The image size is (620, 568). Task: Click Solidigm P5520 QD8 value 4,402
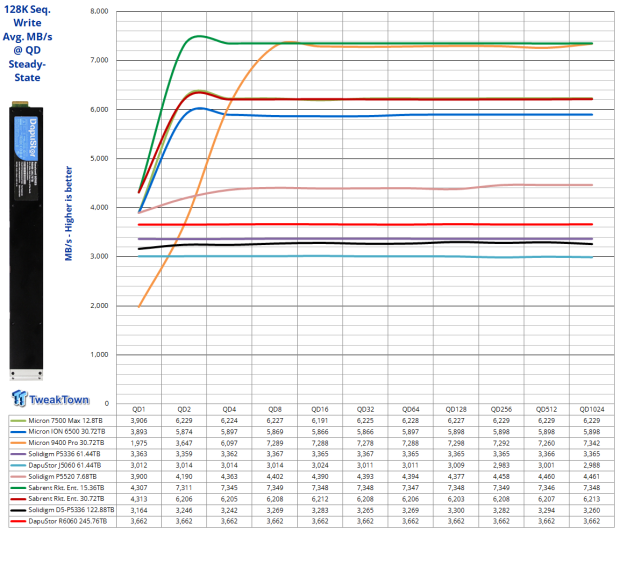pos(275,477)
